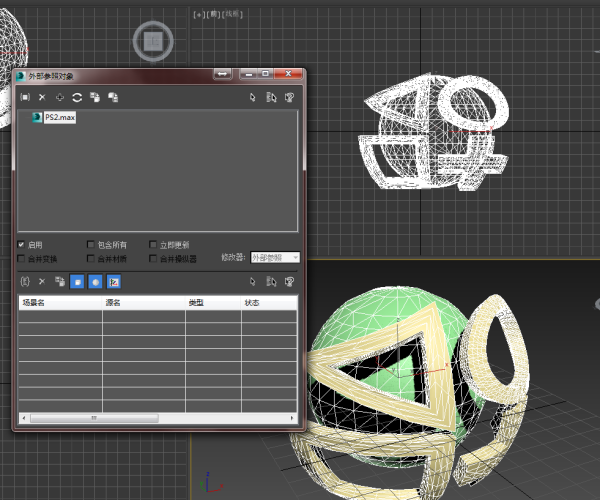Sort by the 场景名 column header
600x500 pixels.
[60, 303]
